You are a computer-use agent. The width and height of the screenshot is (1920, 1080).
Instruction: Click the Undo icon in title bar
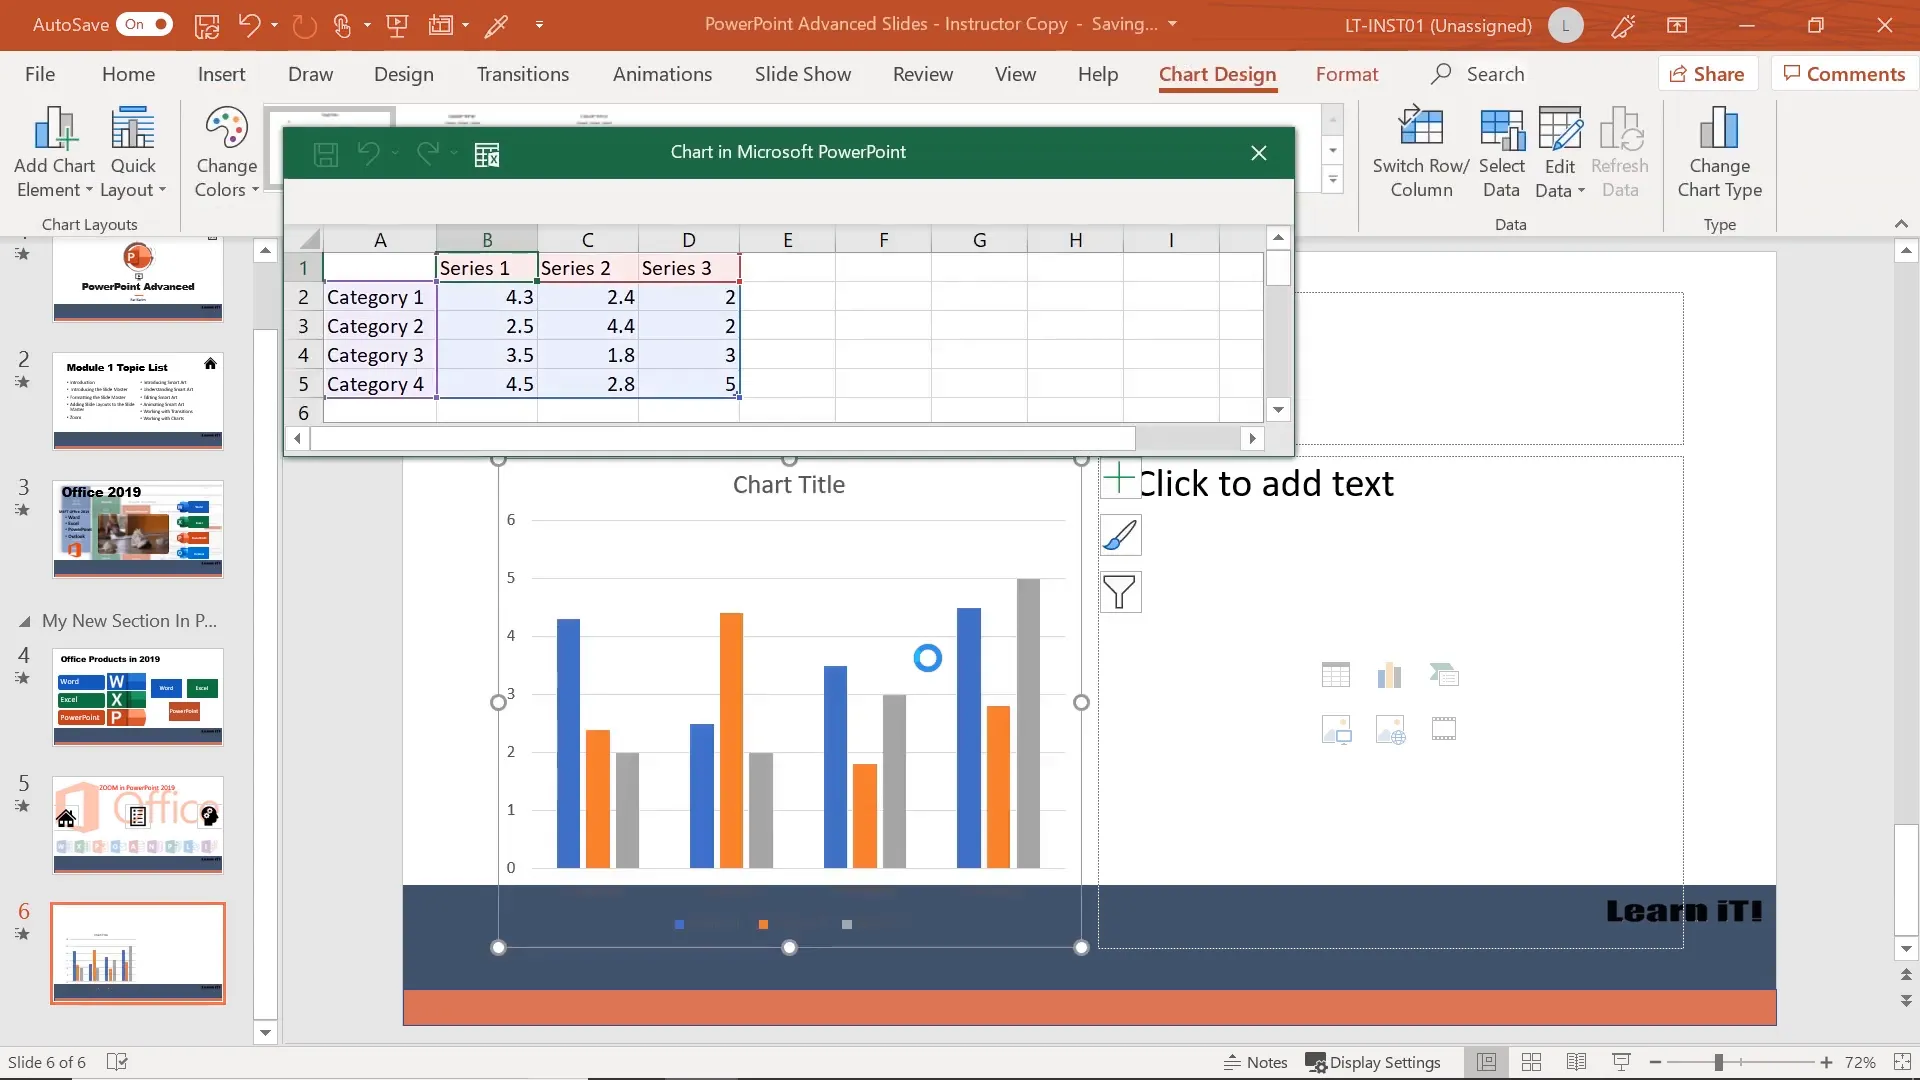pyautogui.click(x=249, y=25)
